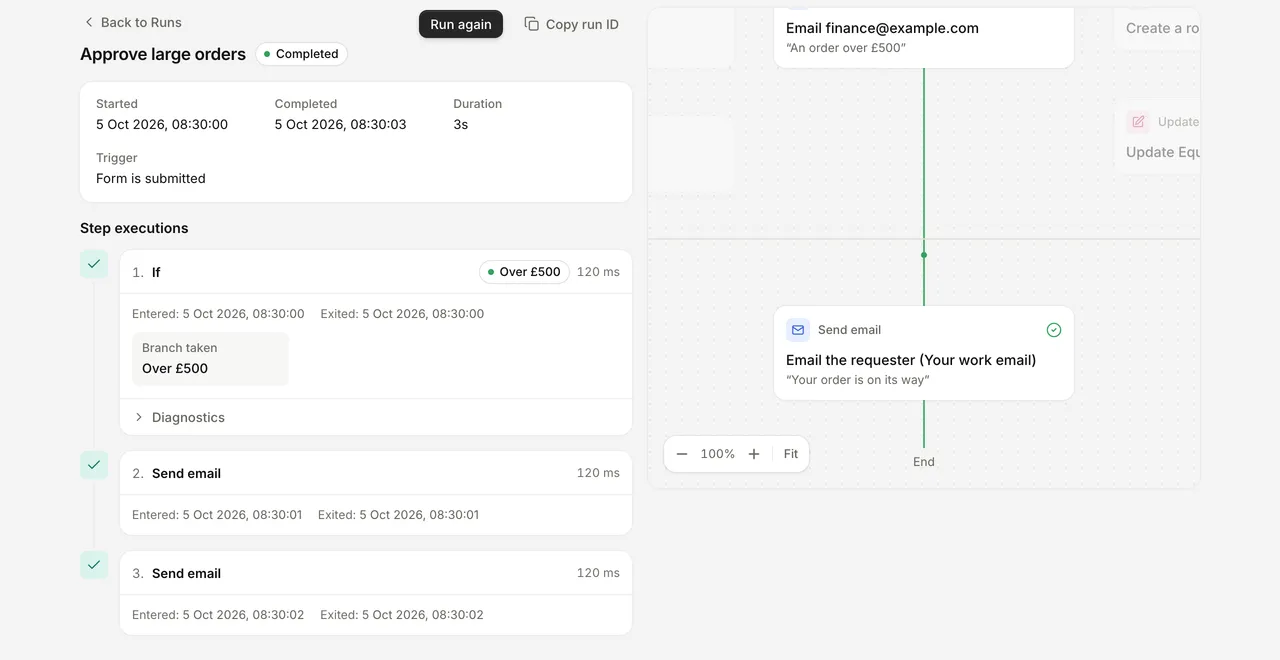Click the "Your order is on its way" text
This screenshot has height=660, width=1280.
pos(858,380)
